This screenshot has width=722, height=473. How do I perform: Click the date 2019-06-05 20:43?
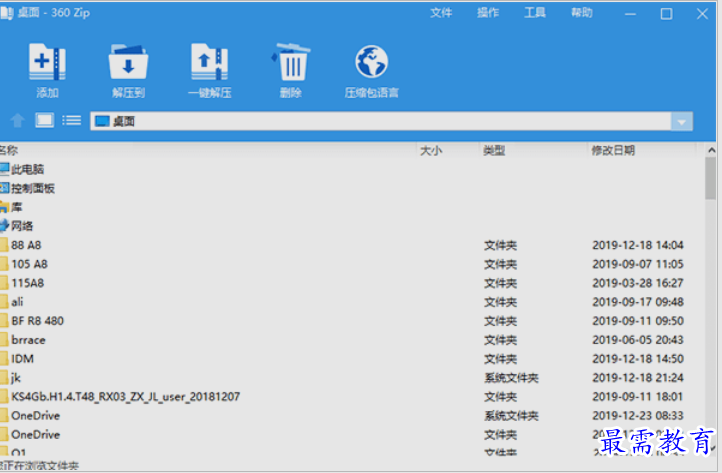coord(638,340)
